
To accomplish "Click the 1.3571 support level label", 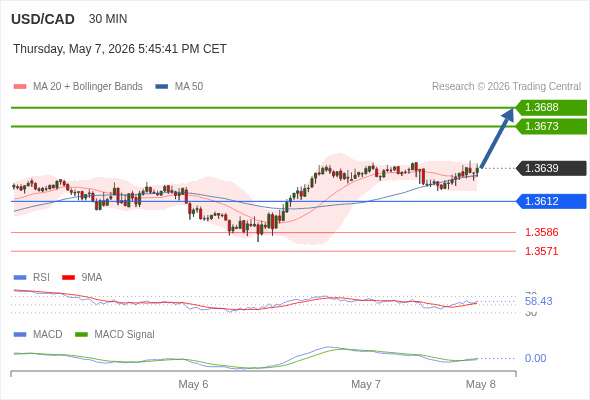I will point(541,251).
